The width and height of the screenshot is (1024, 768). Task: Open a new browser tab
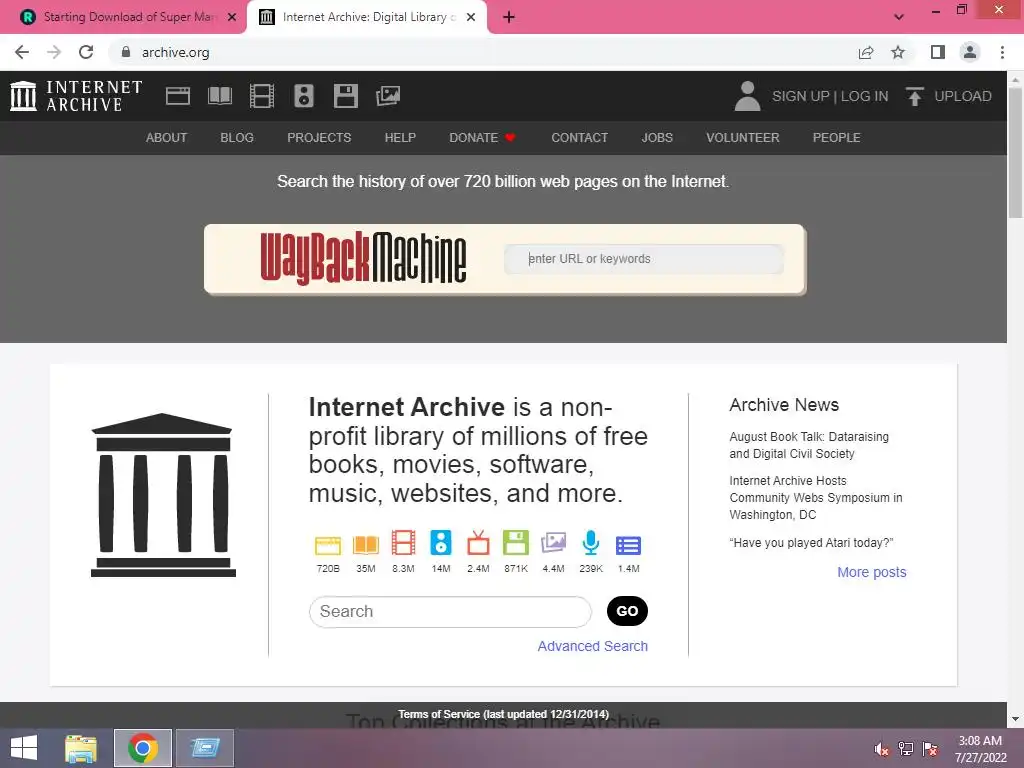pyautogui.click(x=509, y=17)
